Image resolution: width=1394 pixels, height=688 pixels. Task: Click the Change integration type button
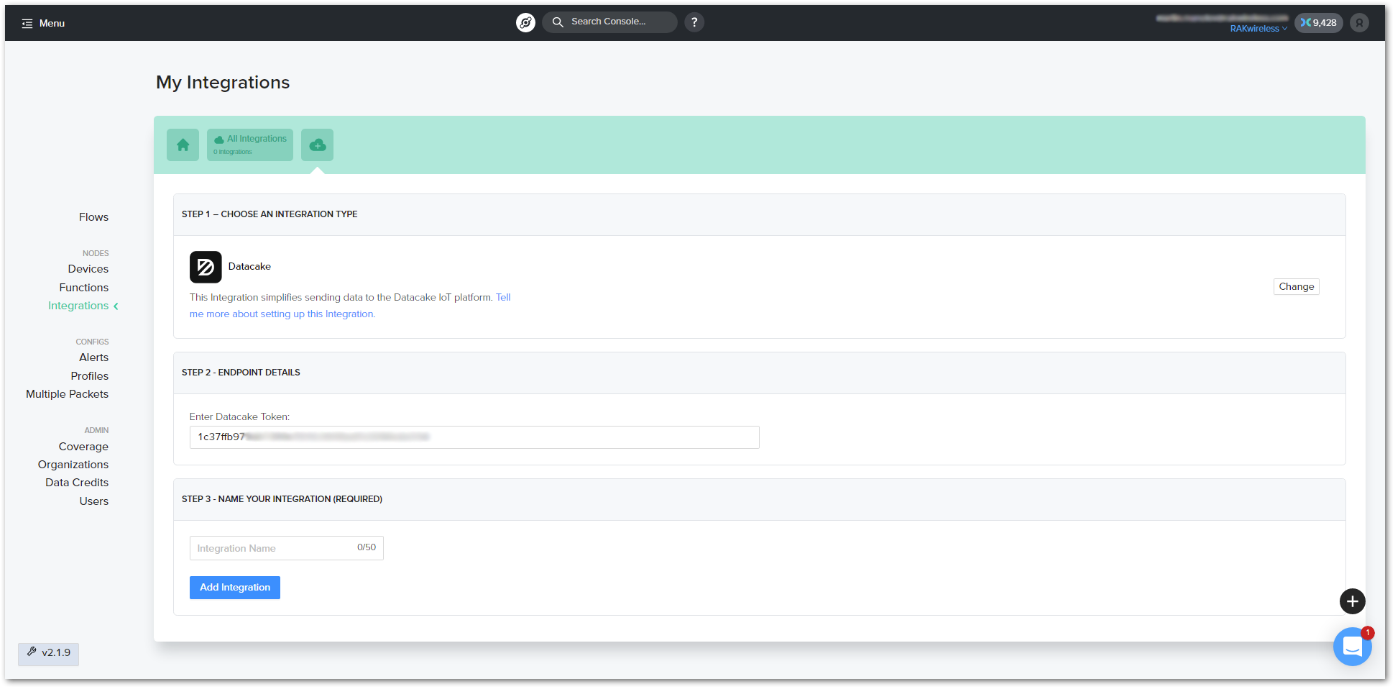[1296, 287]
